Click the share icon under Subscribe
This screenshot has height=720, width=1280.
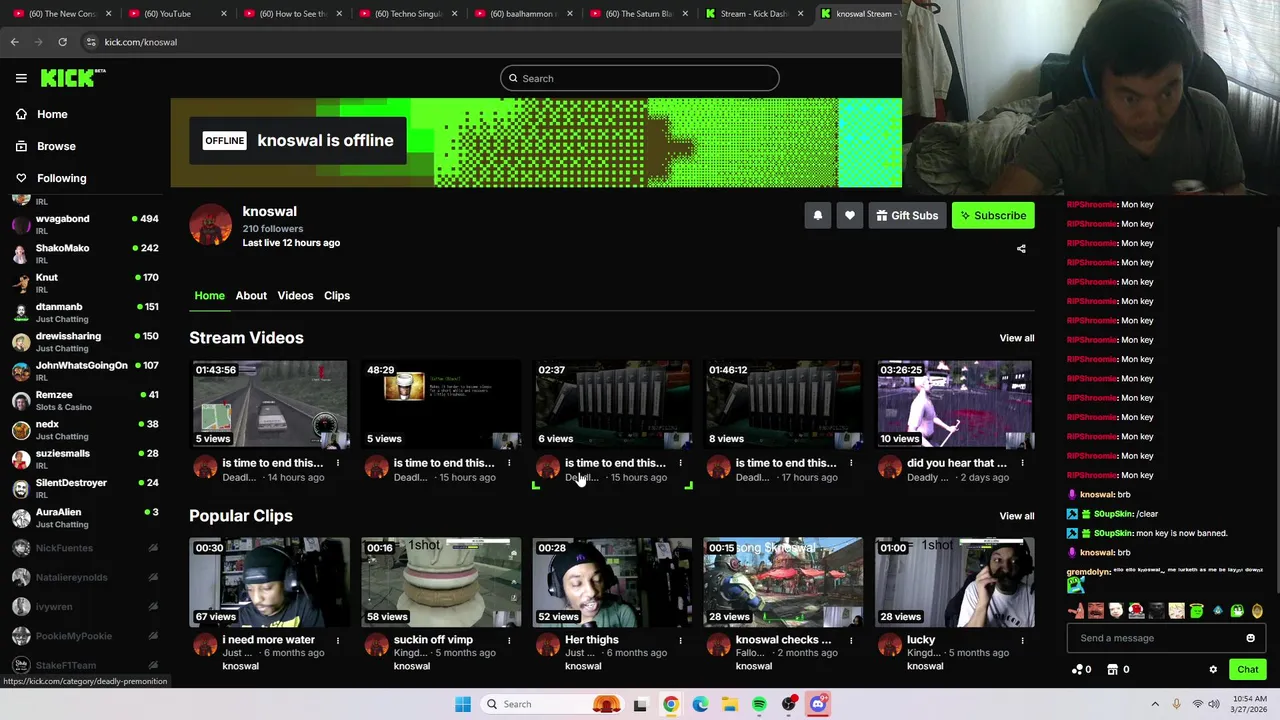click(1021, 249)
